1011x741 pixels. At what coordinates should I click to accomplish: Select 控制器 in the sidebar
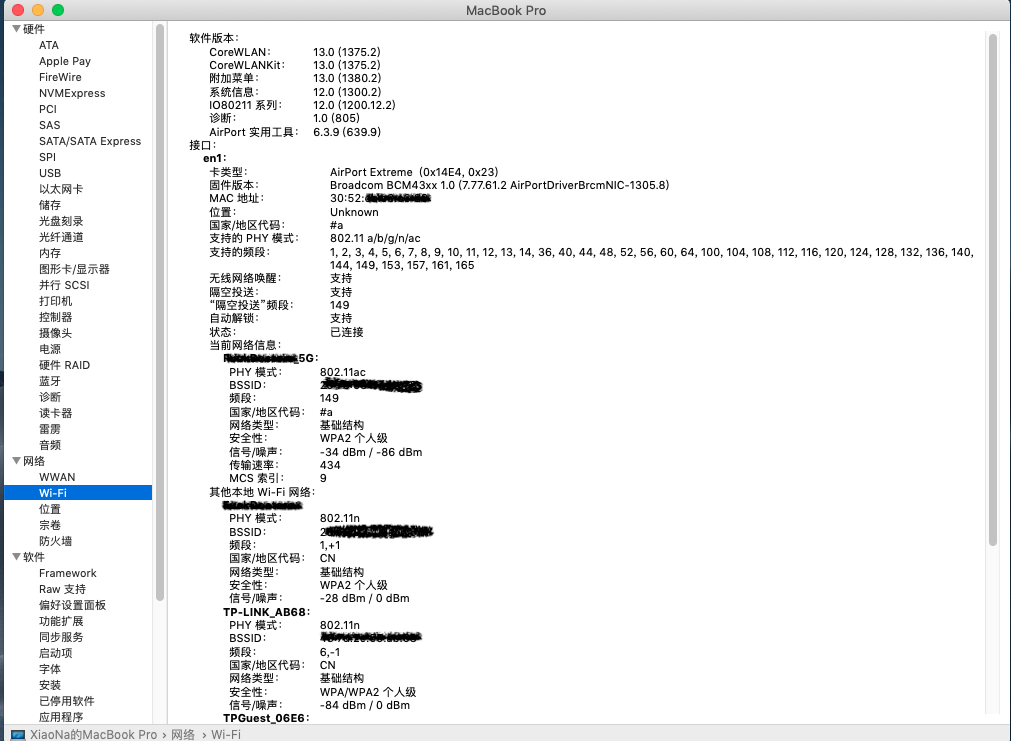[x=55, y=317]
